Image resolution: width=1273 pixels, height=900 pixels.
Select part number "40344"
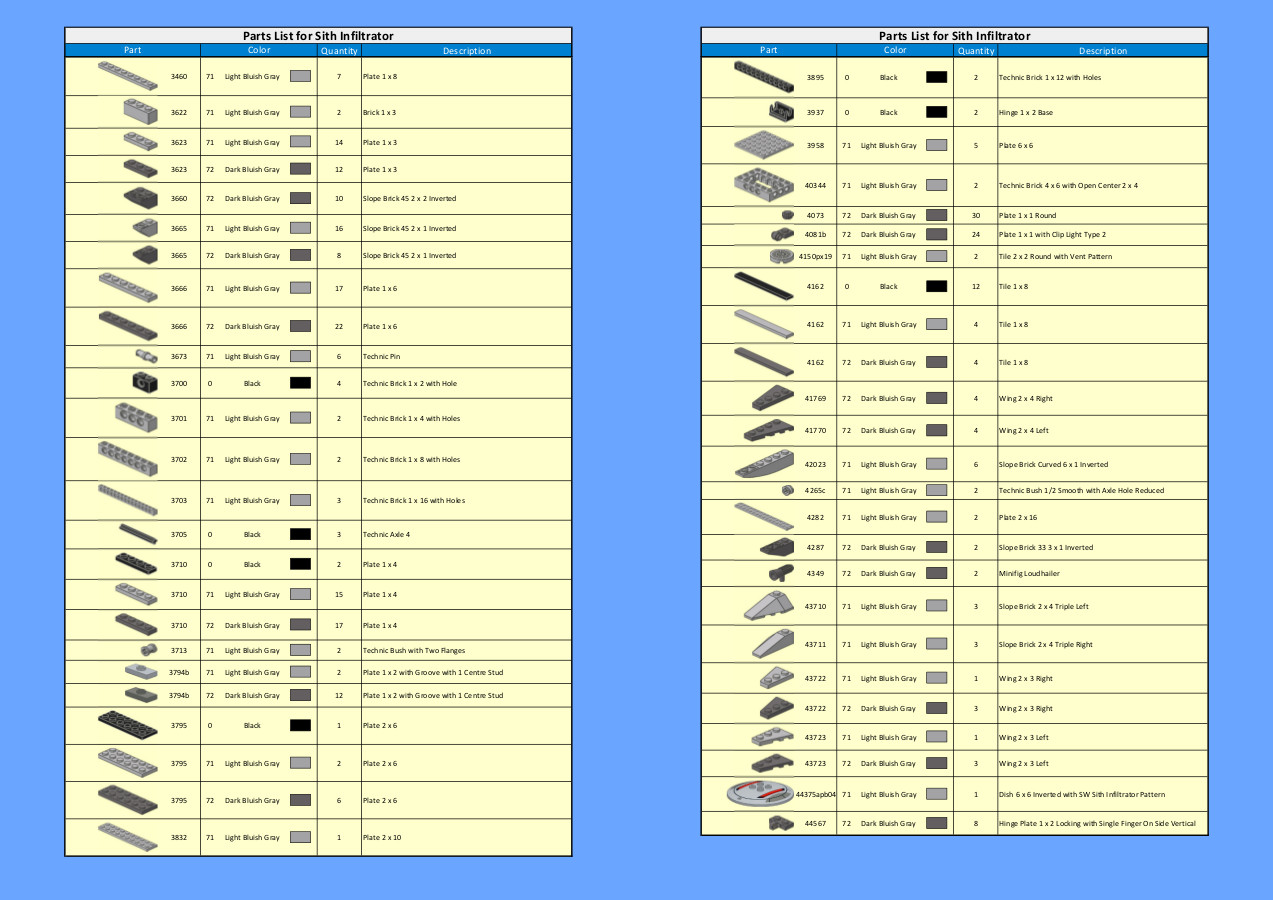coord(816,185)
